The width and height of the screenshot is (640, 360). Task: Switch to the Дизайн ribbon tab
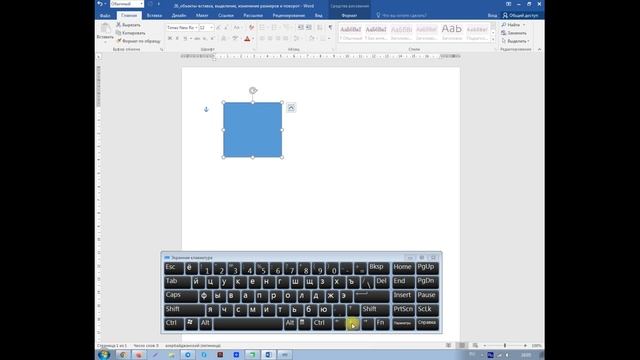179,16
